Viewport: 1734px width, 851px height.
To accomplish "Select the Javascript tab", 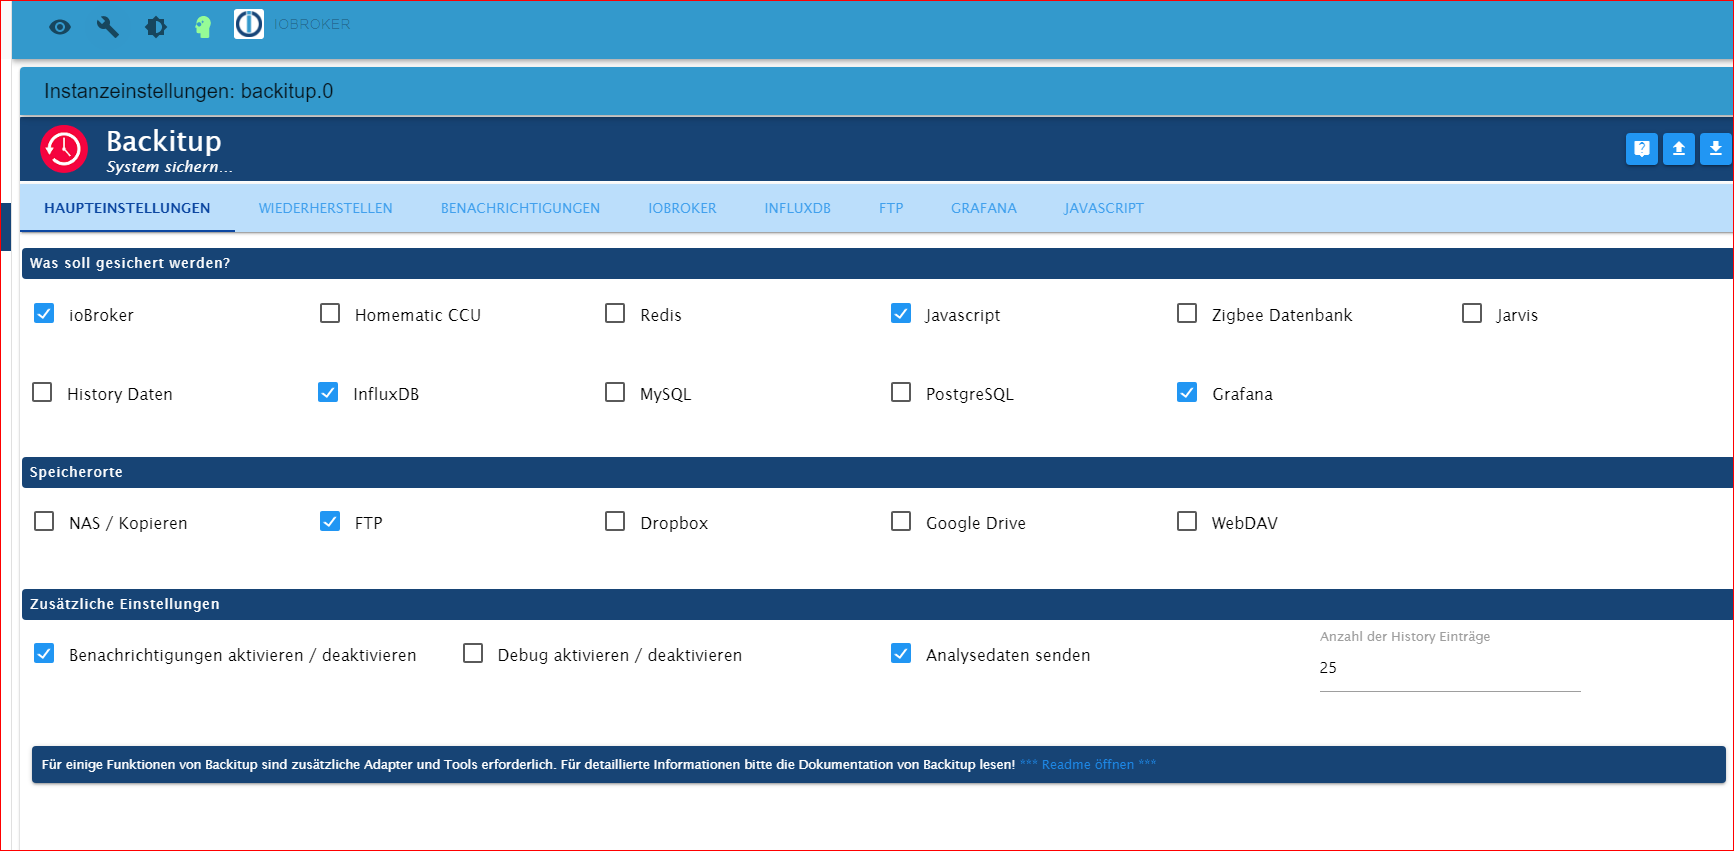I will [1104, 208].
